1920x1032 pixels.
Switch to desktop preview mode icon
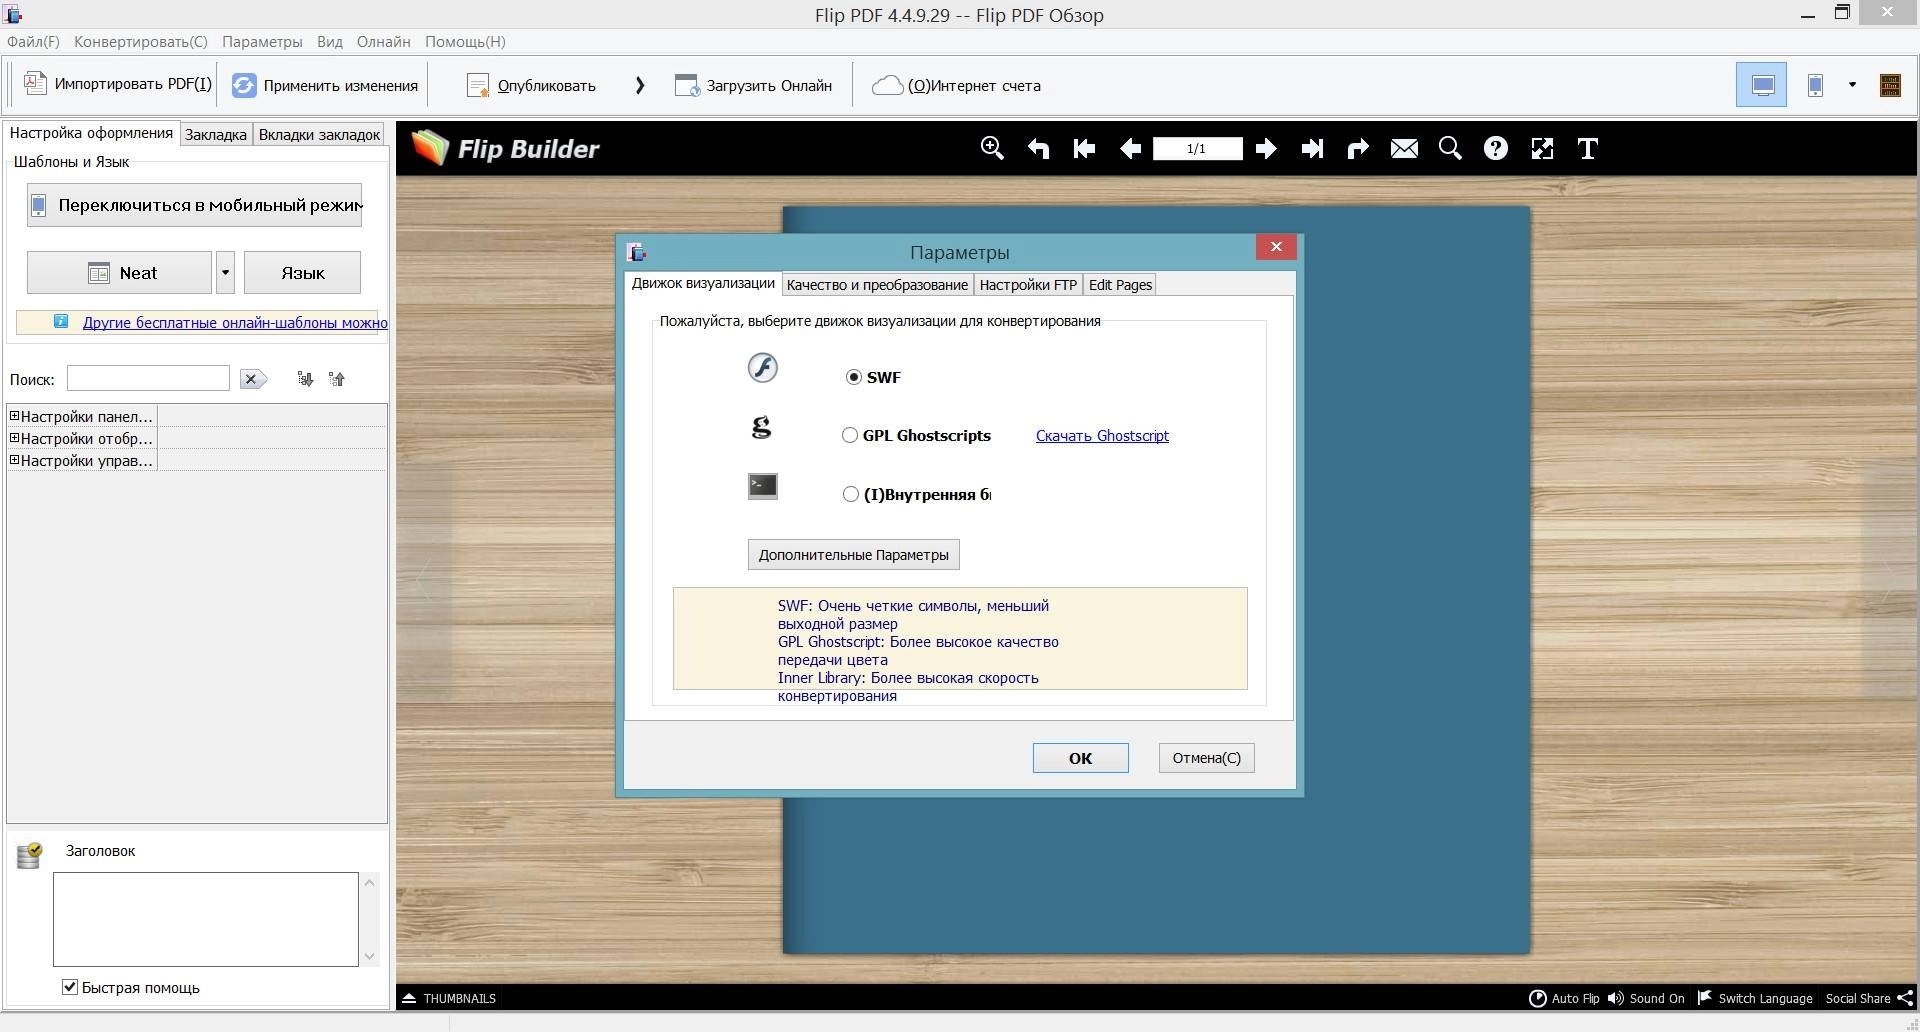click(x=1762, y=85)
